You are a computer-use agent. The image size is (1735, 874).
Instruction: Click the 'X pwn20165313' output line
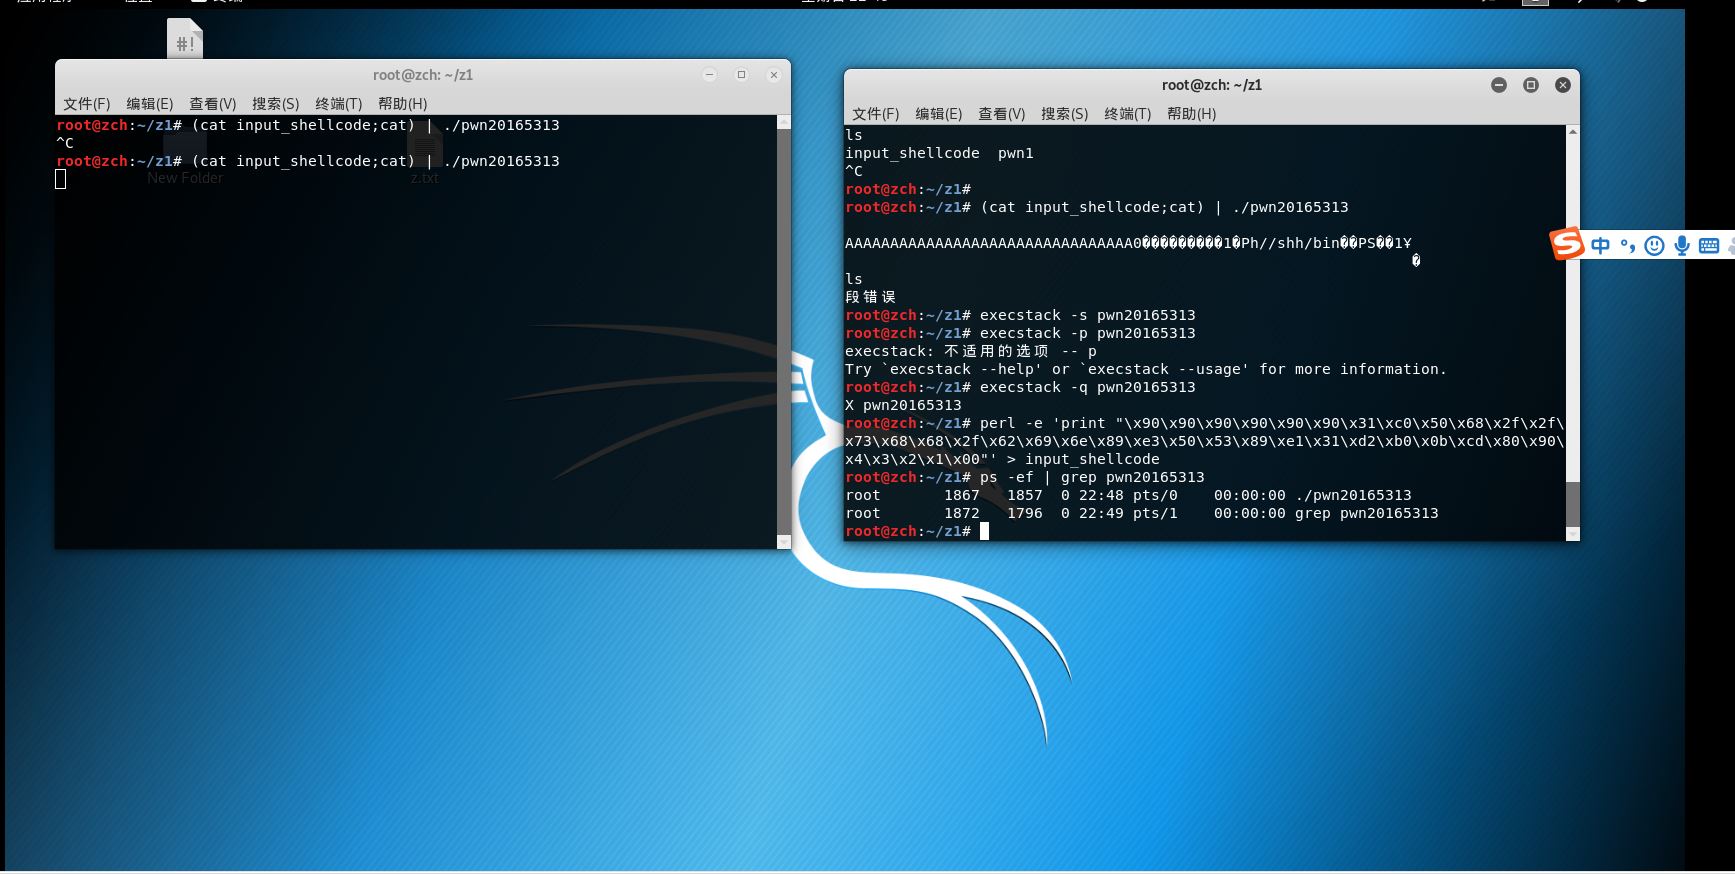pyautogui.click(x=903, y=405)
